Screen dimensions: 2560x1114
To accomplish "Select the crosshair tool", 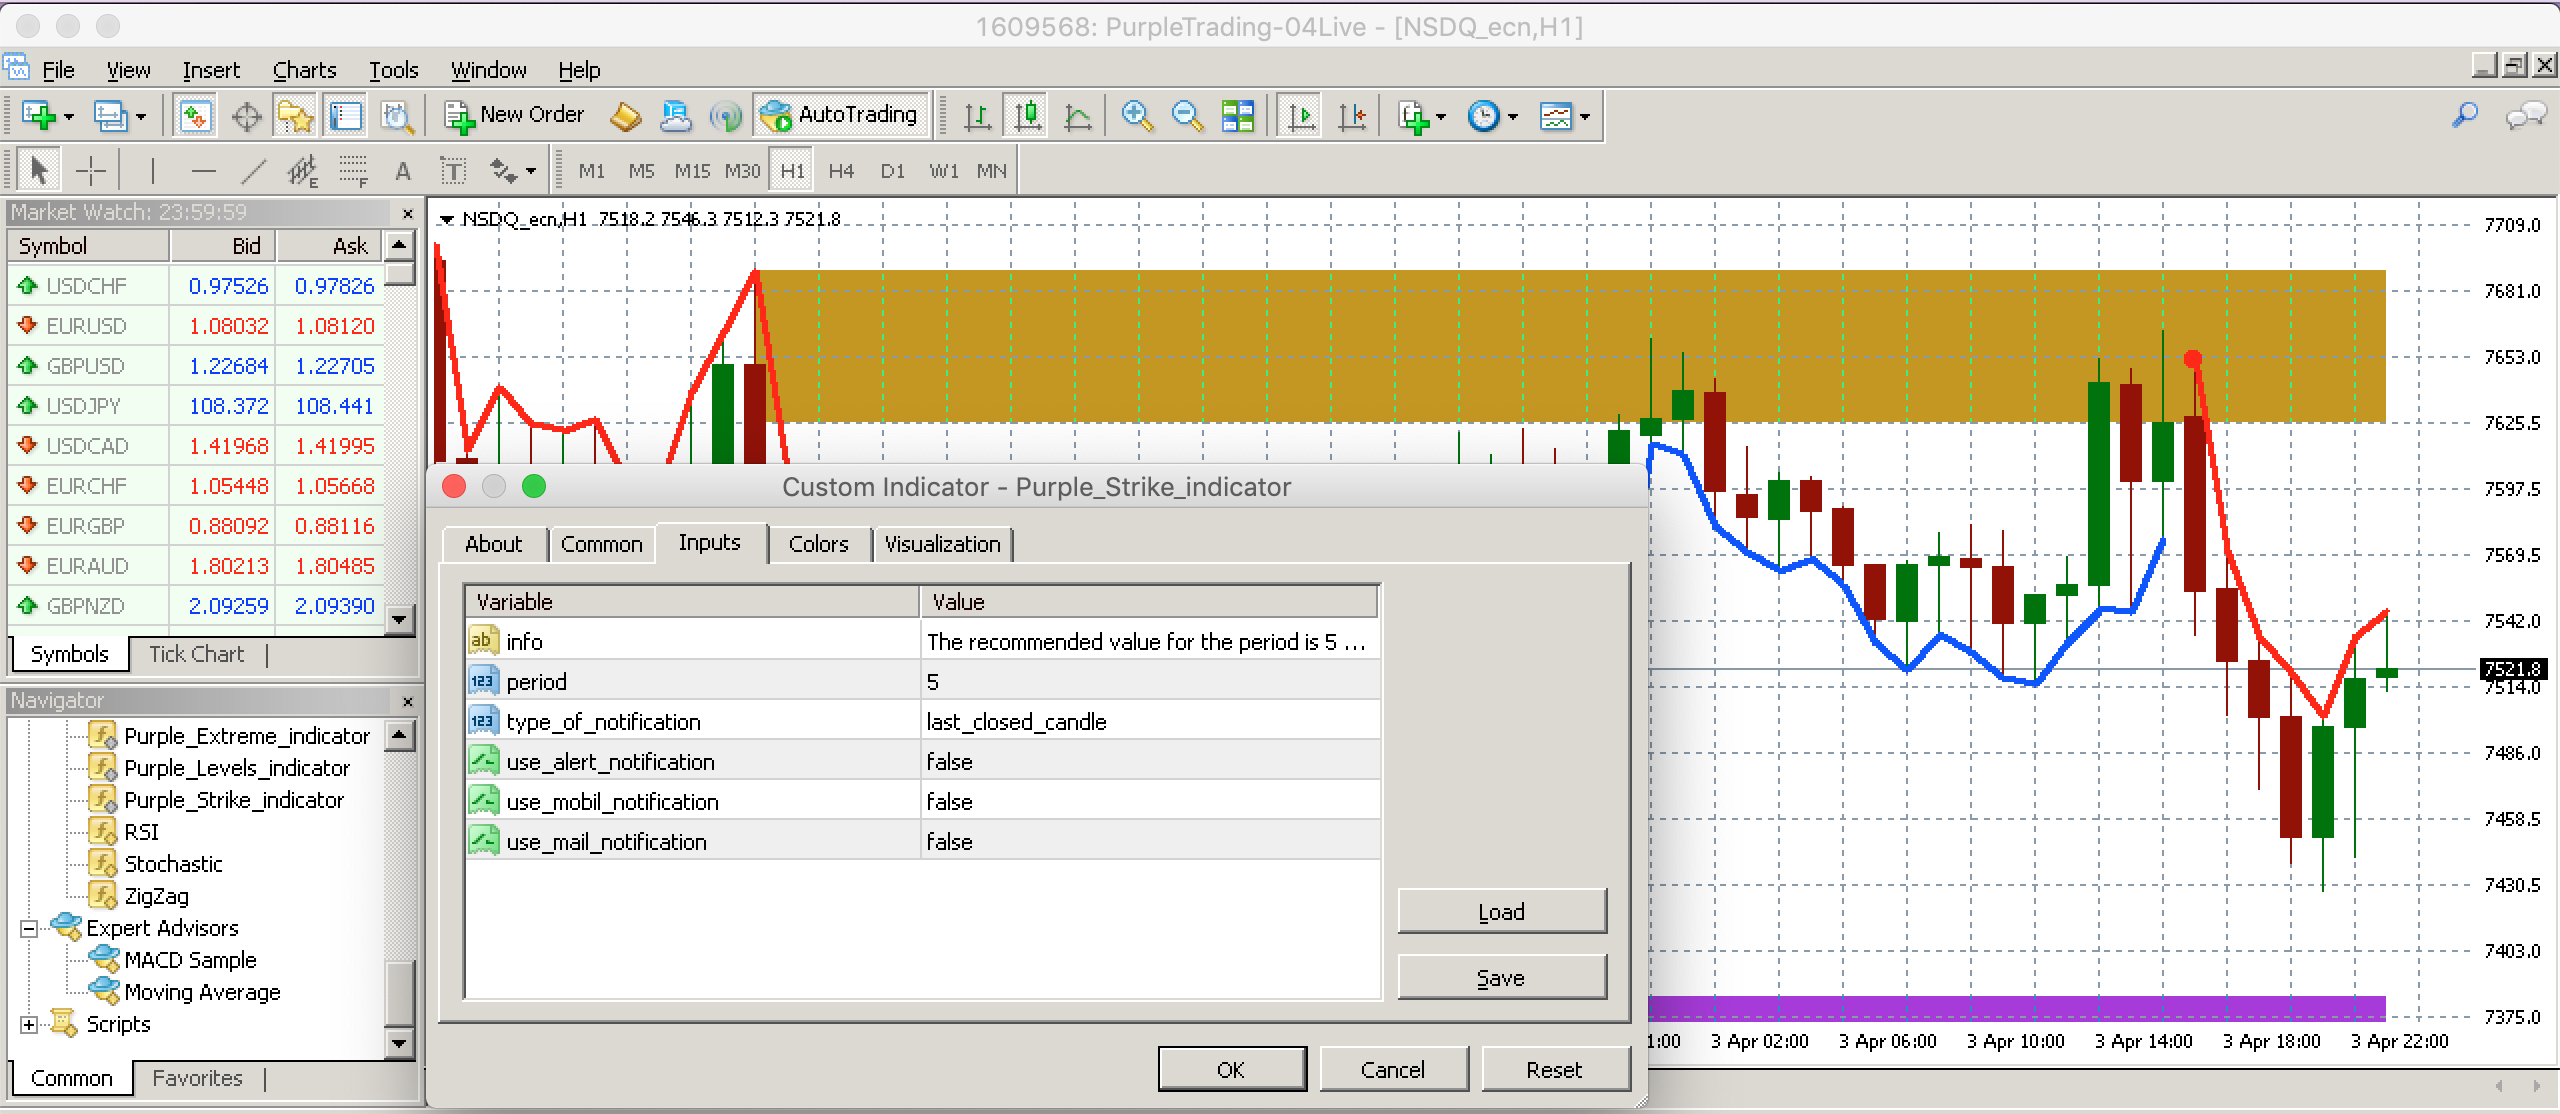I will pos(91,171).
